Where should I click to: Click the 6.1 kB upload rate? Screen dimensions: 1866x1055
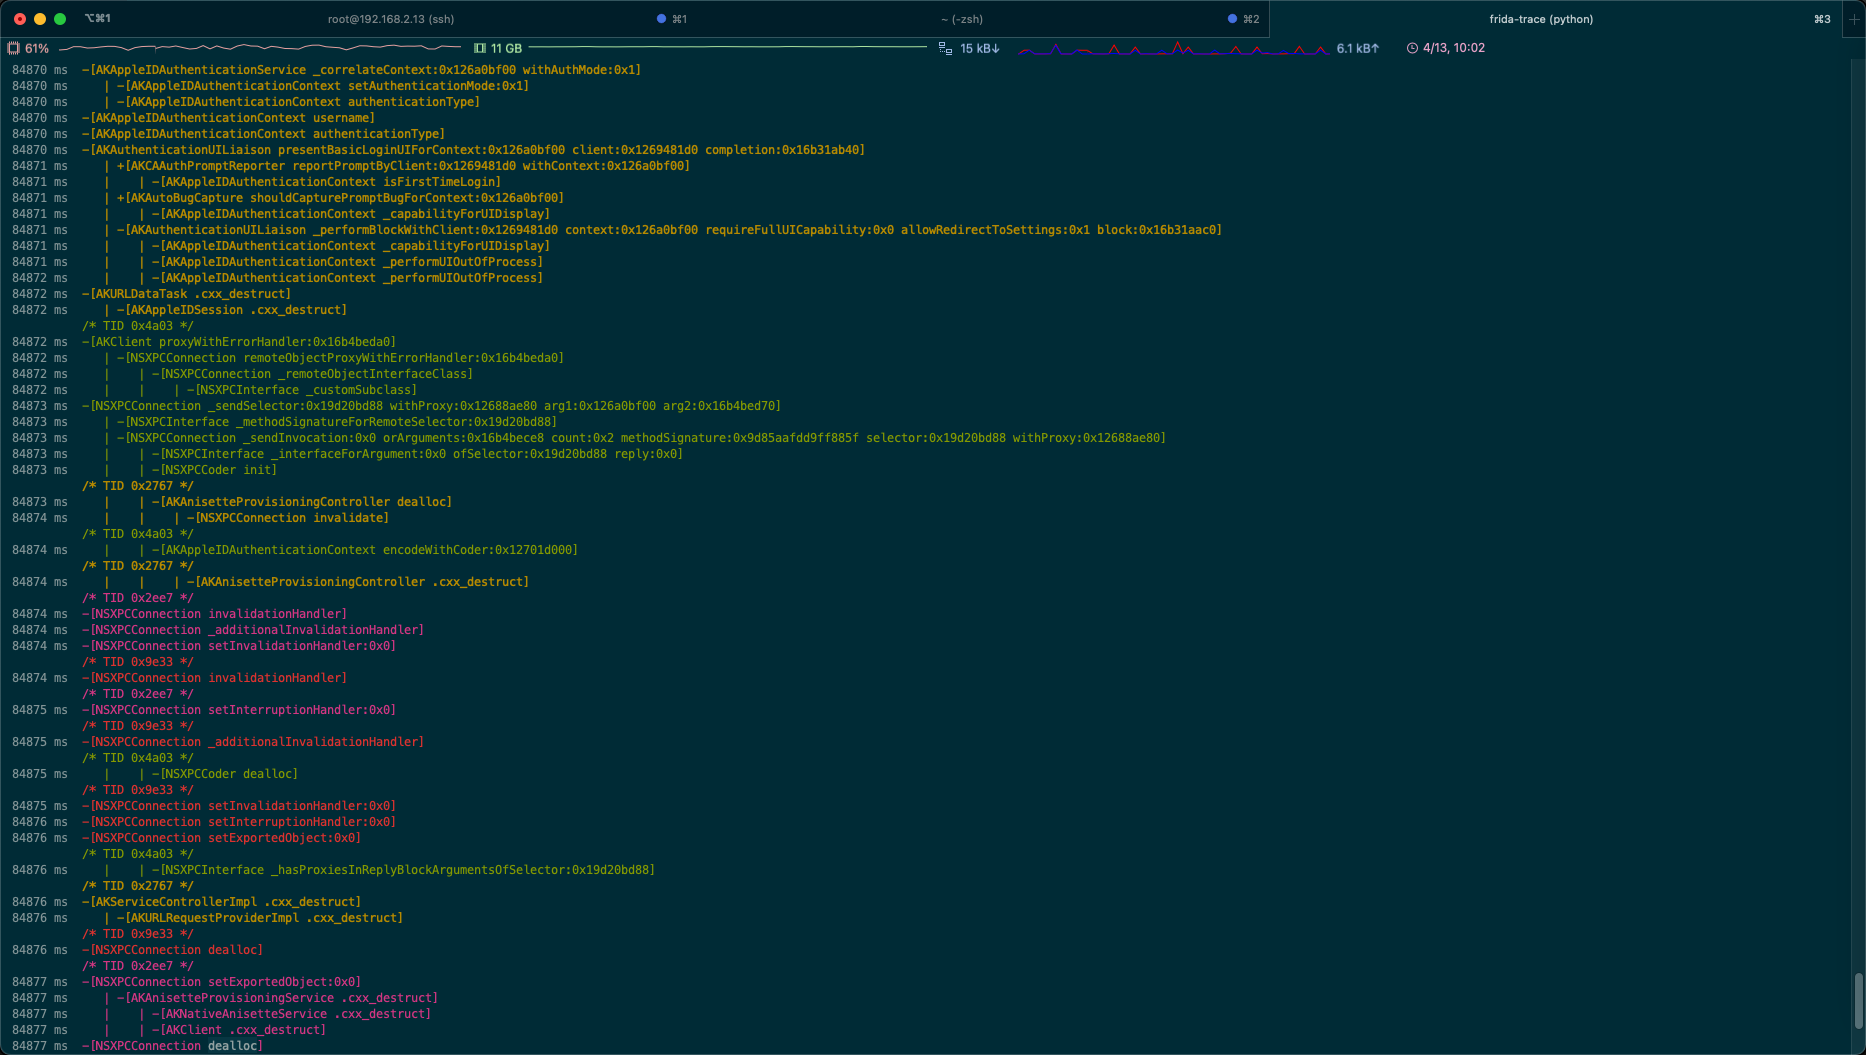point(1357,48)
